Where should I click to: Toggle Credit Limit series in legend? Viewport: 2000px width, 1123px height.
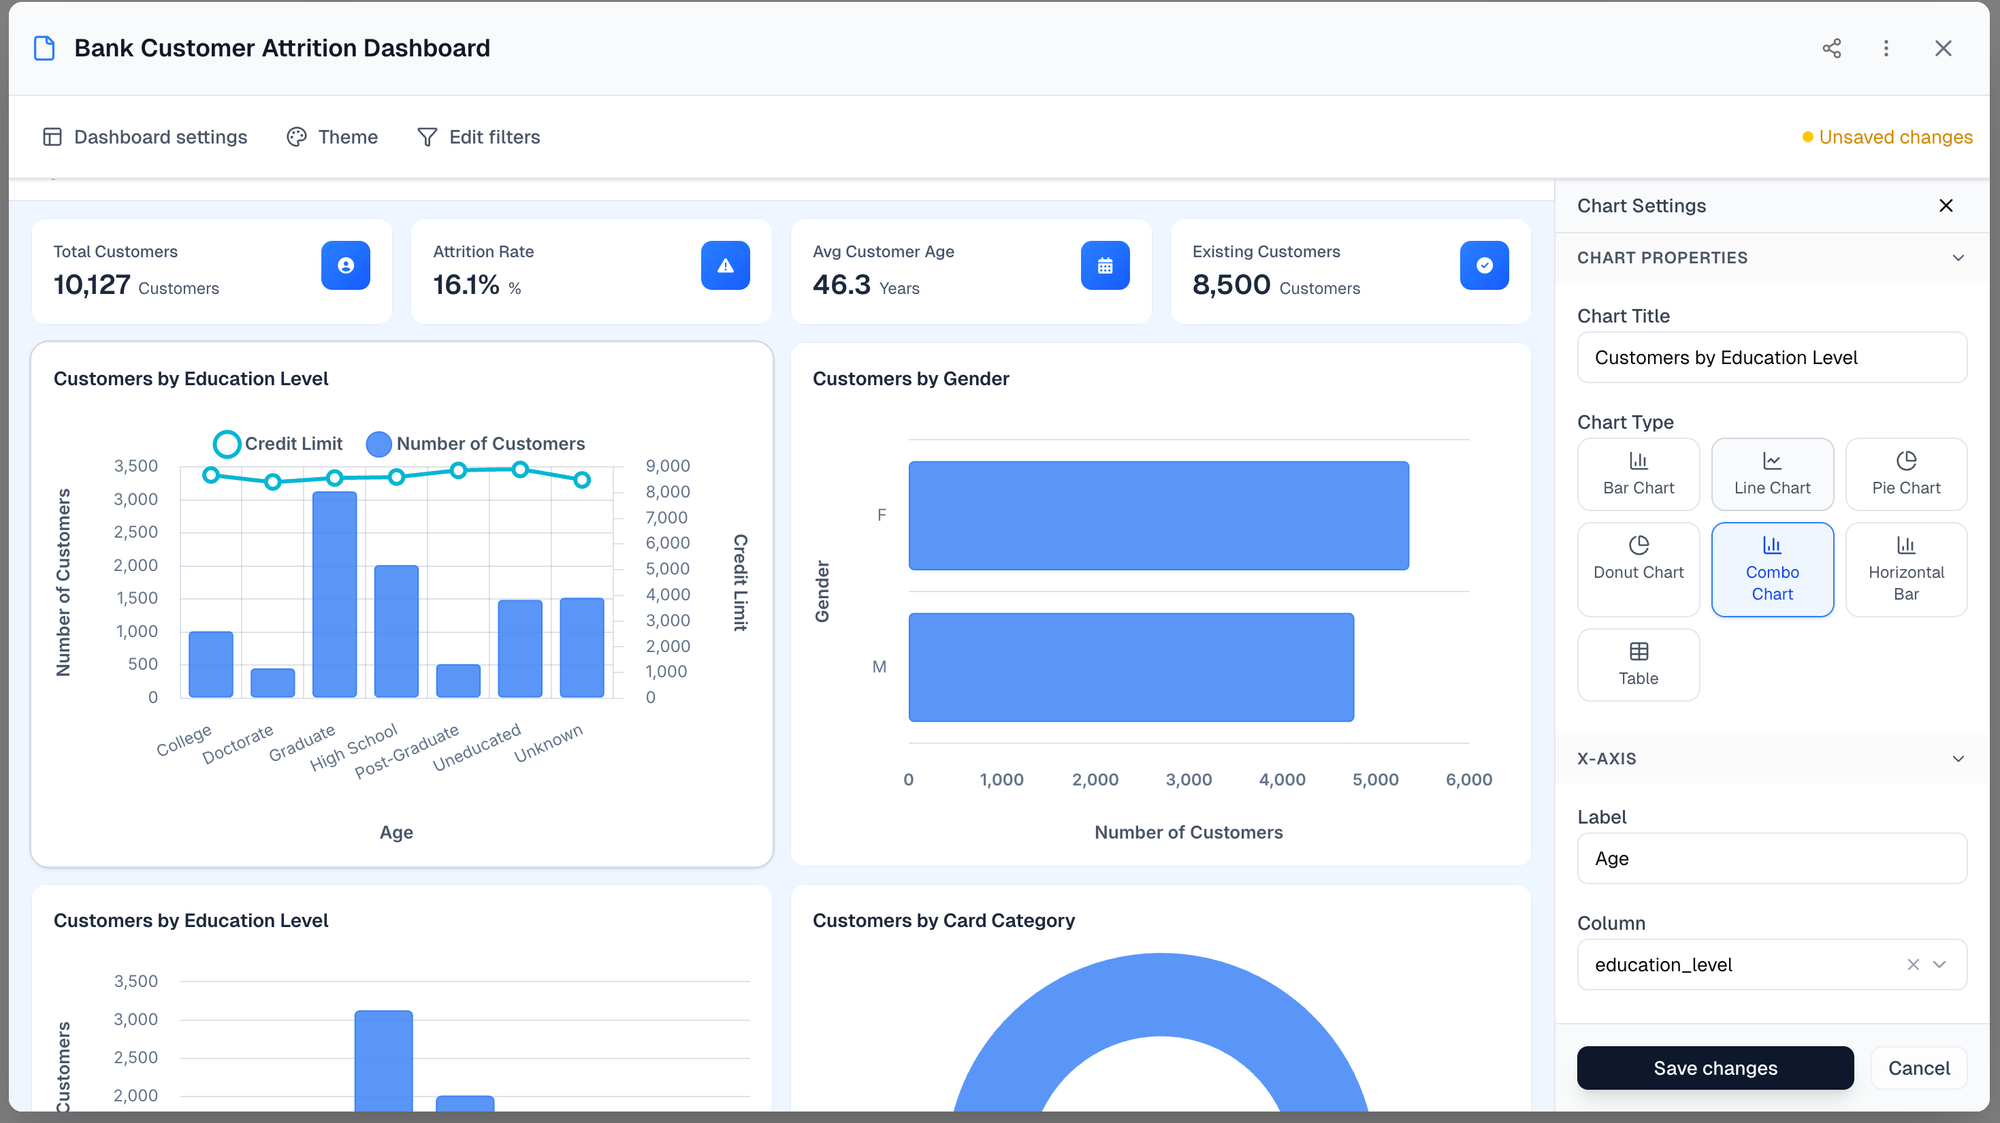278,443
